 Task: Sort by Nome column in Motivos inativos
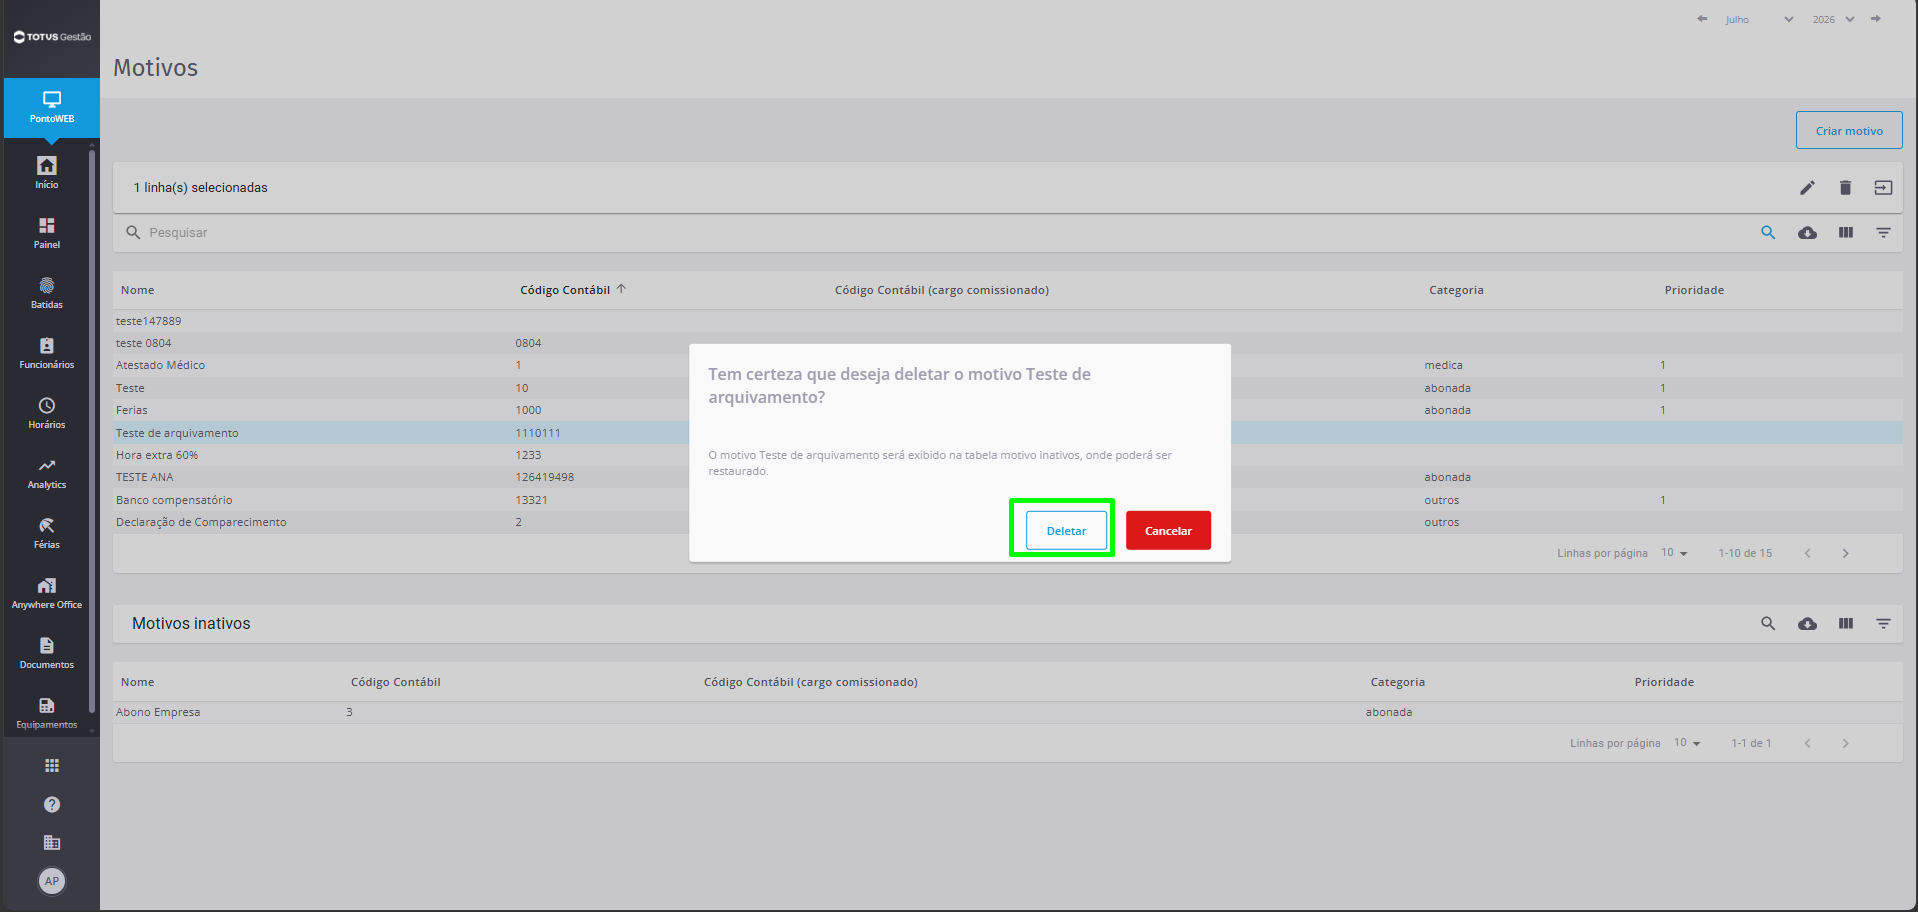[x=138, y=682]
